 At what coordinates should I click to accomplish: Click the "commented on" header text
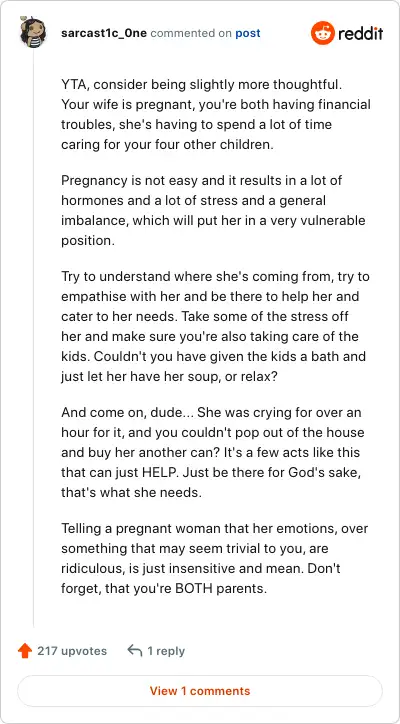(x=190, y=33)
